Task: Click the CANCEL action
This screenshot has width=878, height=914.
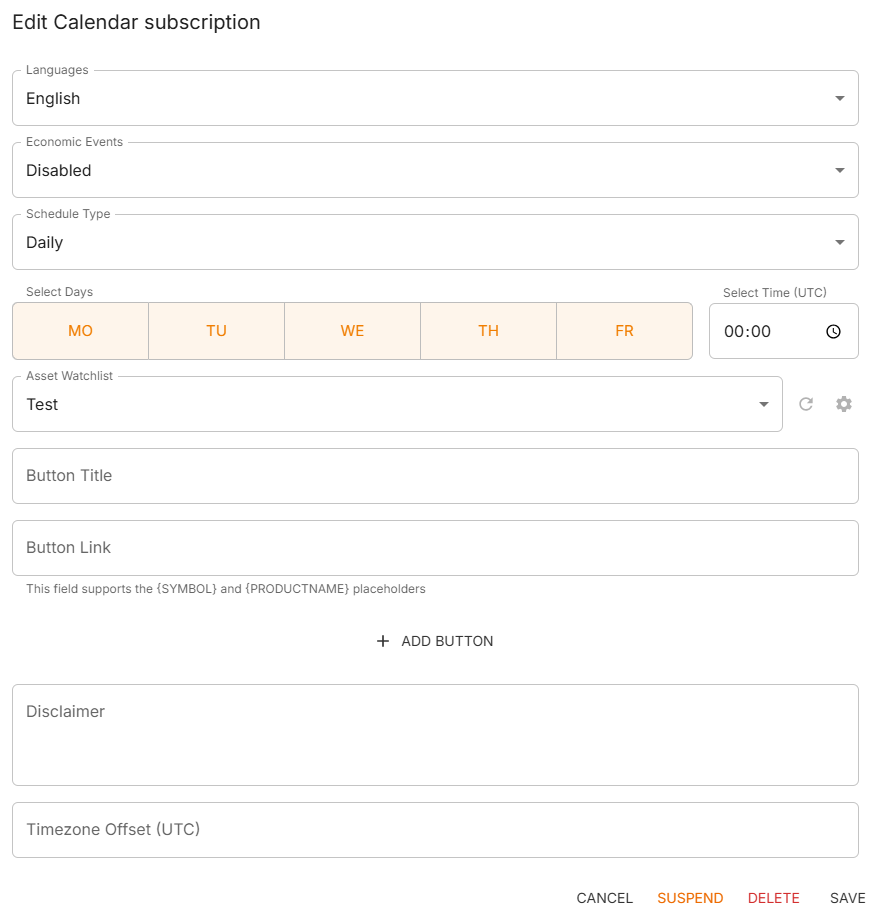Action: click(604, 898)
